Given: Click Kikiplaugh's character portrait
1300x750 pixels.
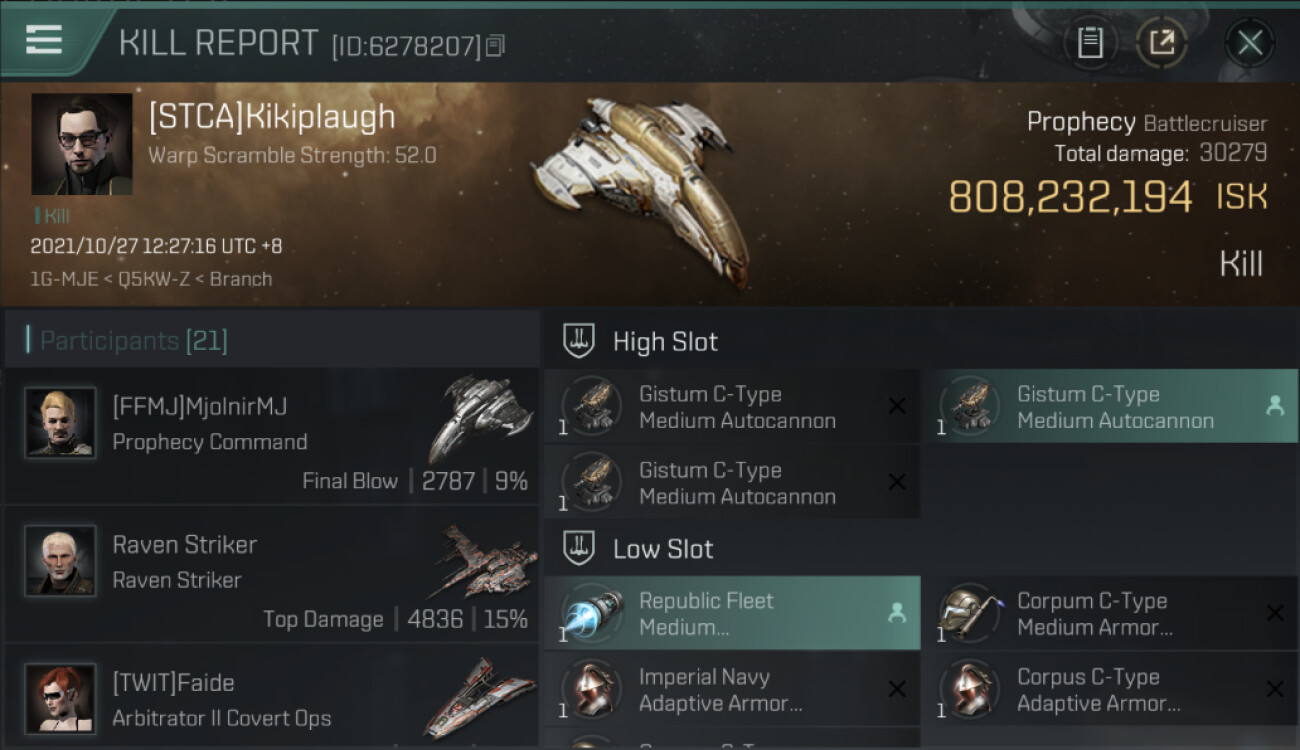Looking at the screenshot, I should 82,144.
